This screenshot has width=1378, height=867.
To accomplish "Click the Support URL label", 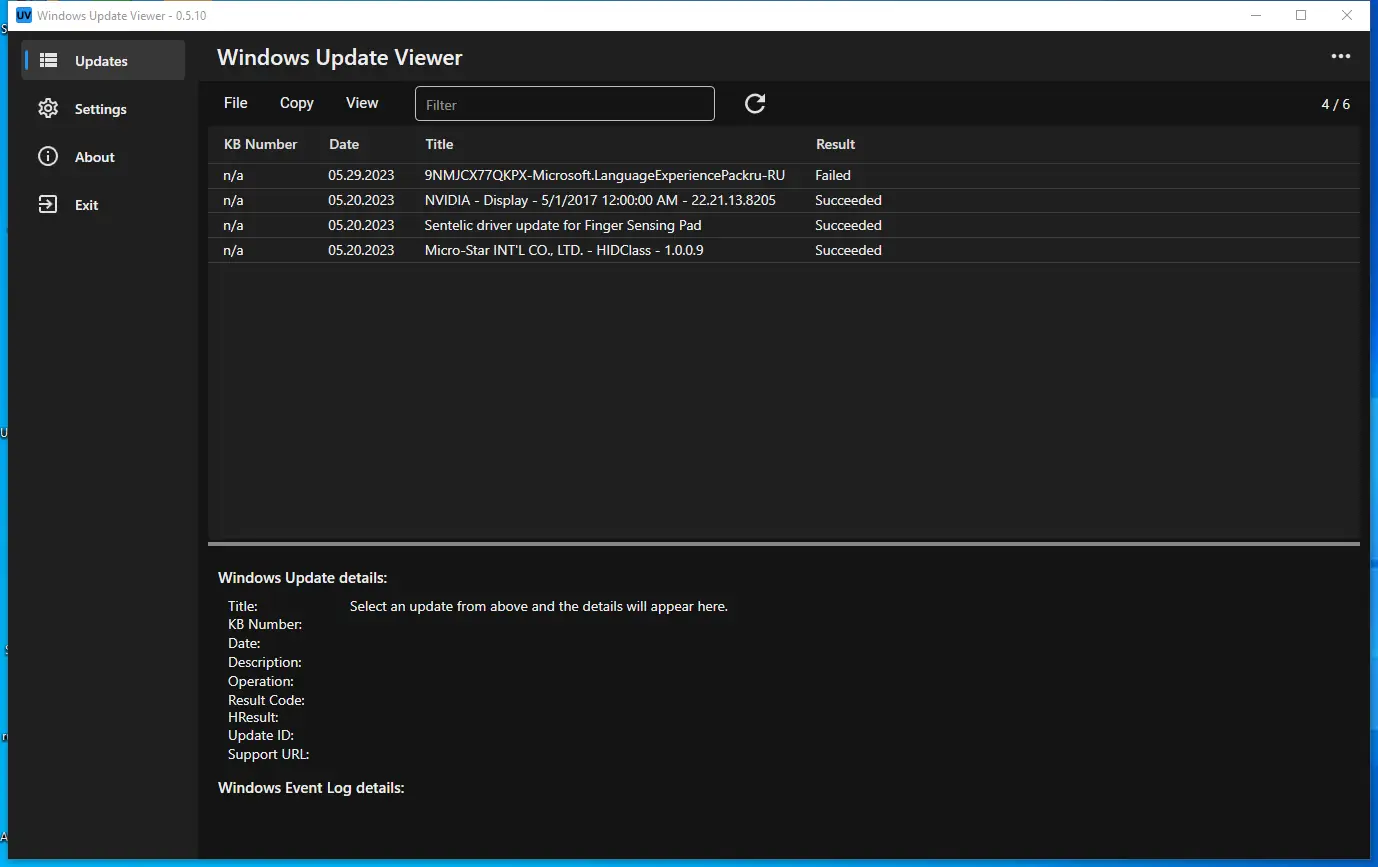I will [269, 754].
